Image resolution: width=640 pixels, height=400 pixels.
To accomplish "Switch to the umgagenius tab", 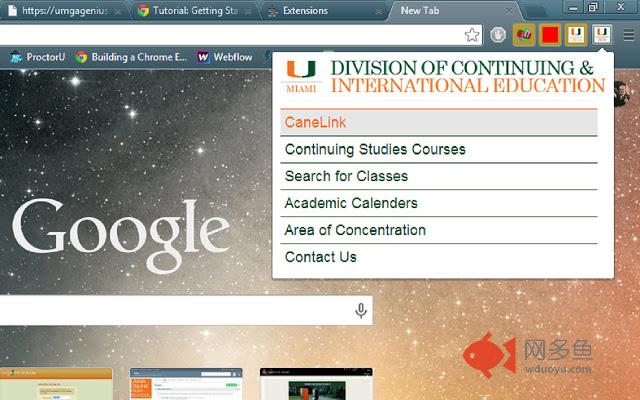I will [65, 11].
